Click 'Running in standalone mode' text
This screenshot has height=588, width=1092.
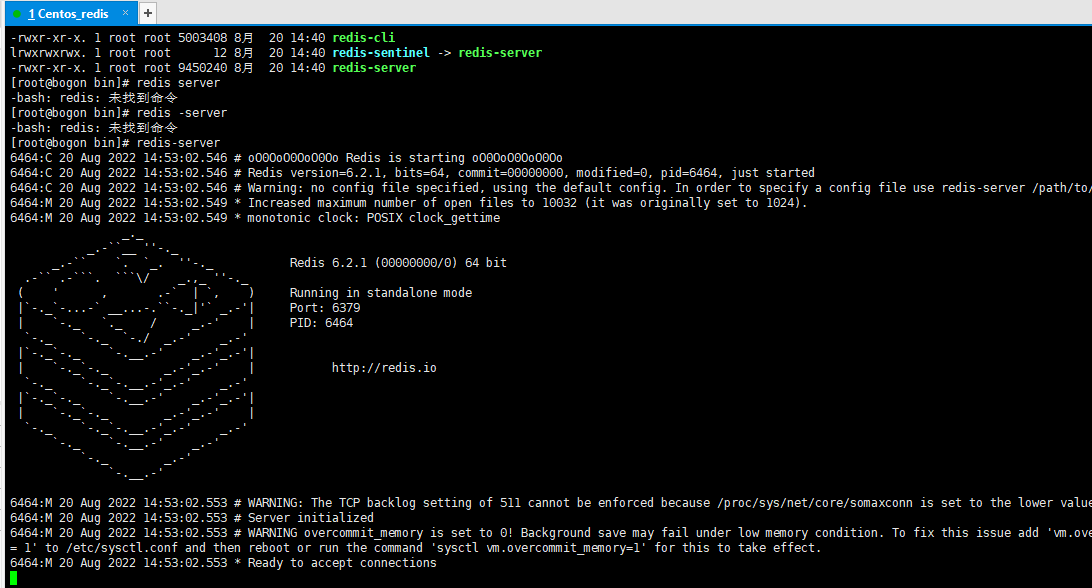pos(381,293)
